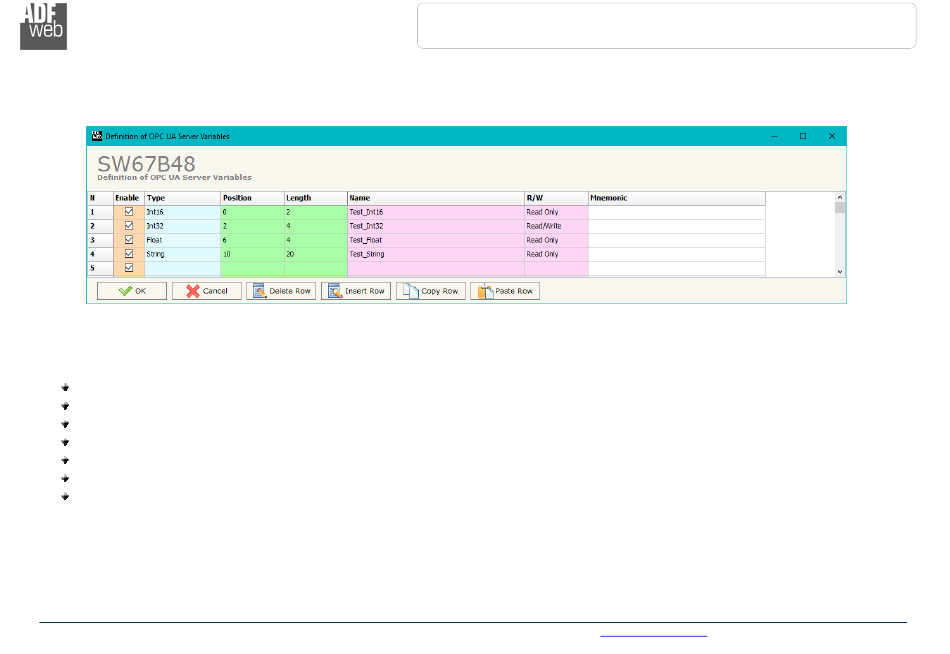Click the Delete Row button

(281, 291)
